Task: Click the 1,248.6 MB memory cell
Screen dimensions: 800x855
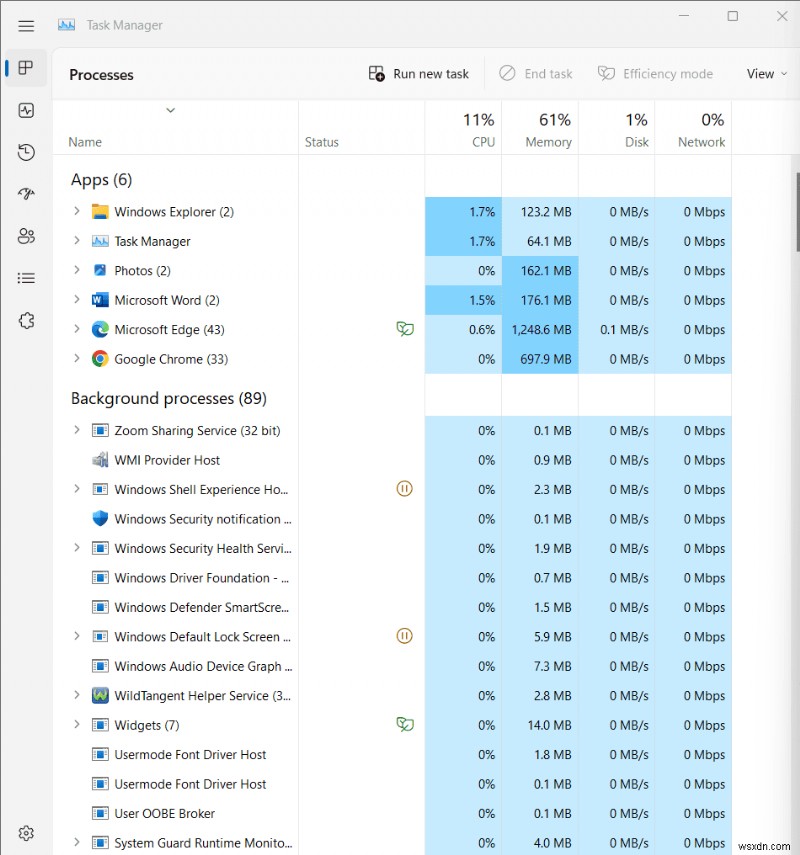Action: click(540, 329)
